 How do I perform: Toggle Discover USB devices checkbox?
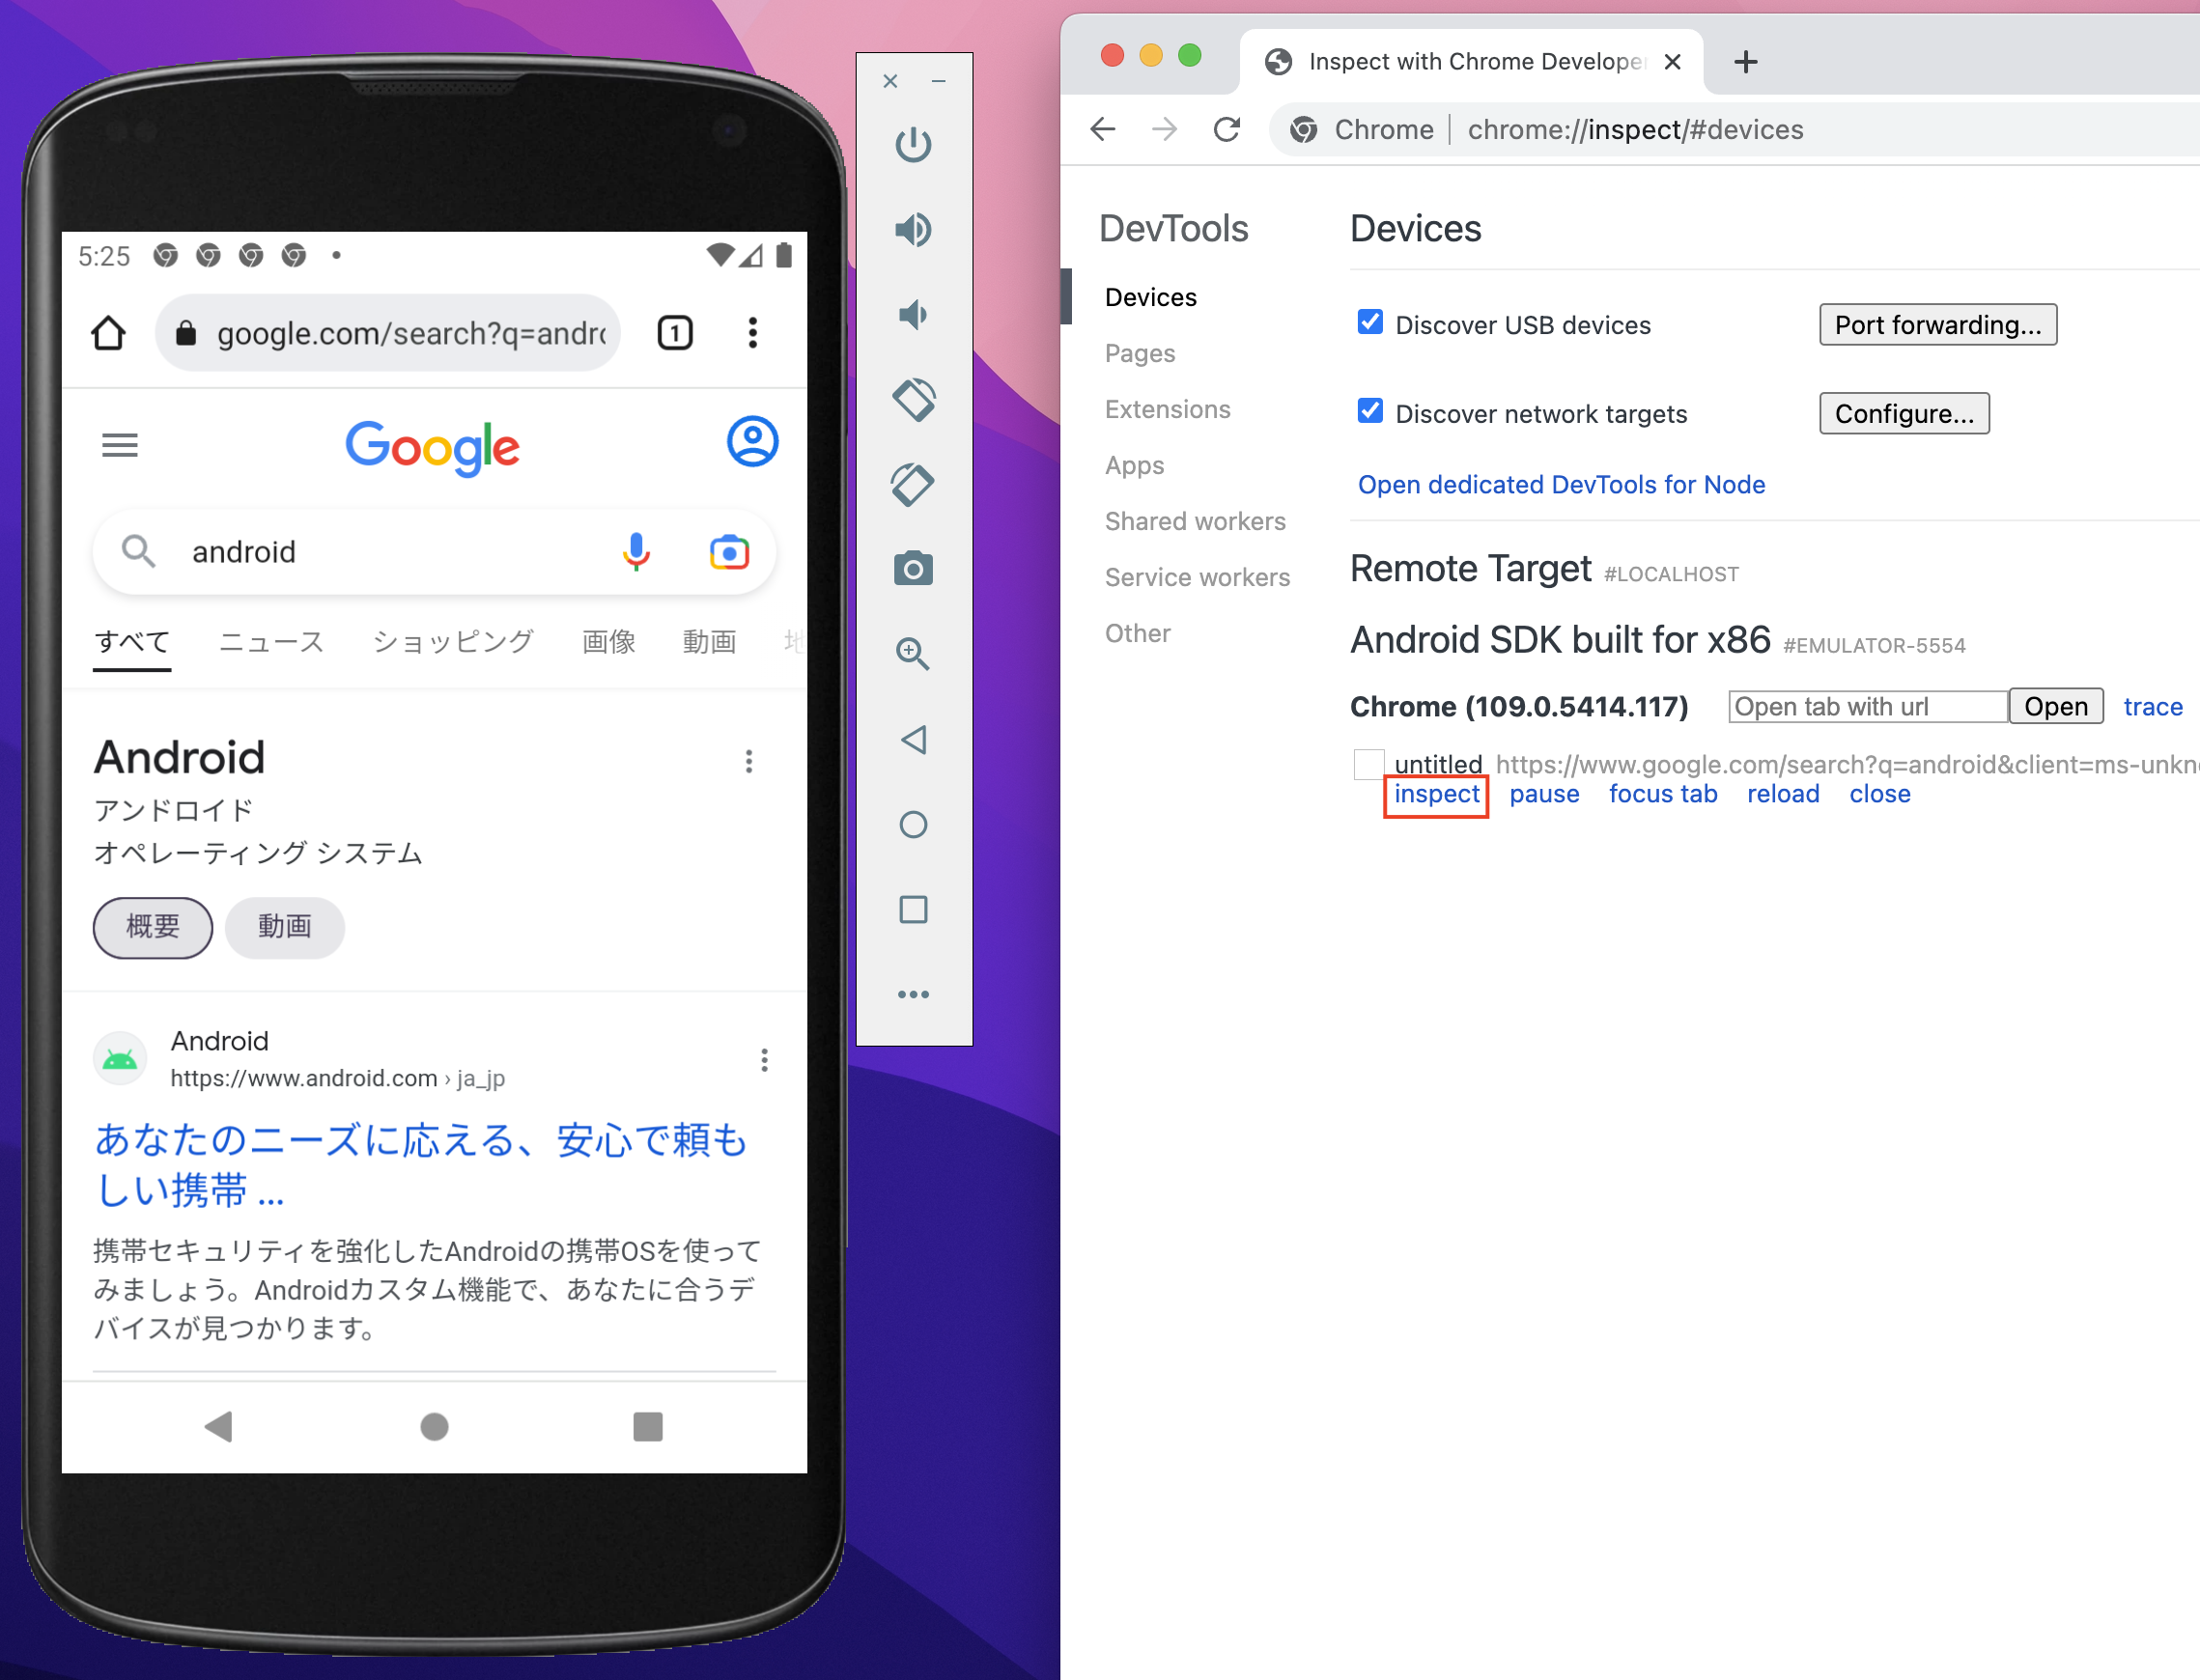(1370, 323)
